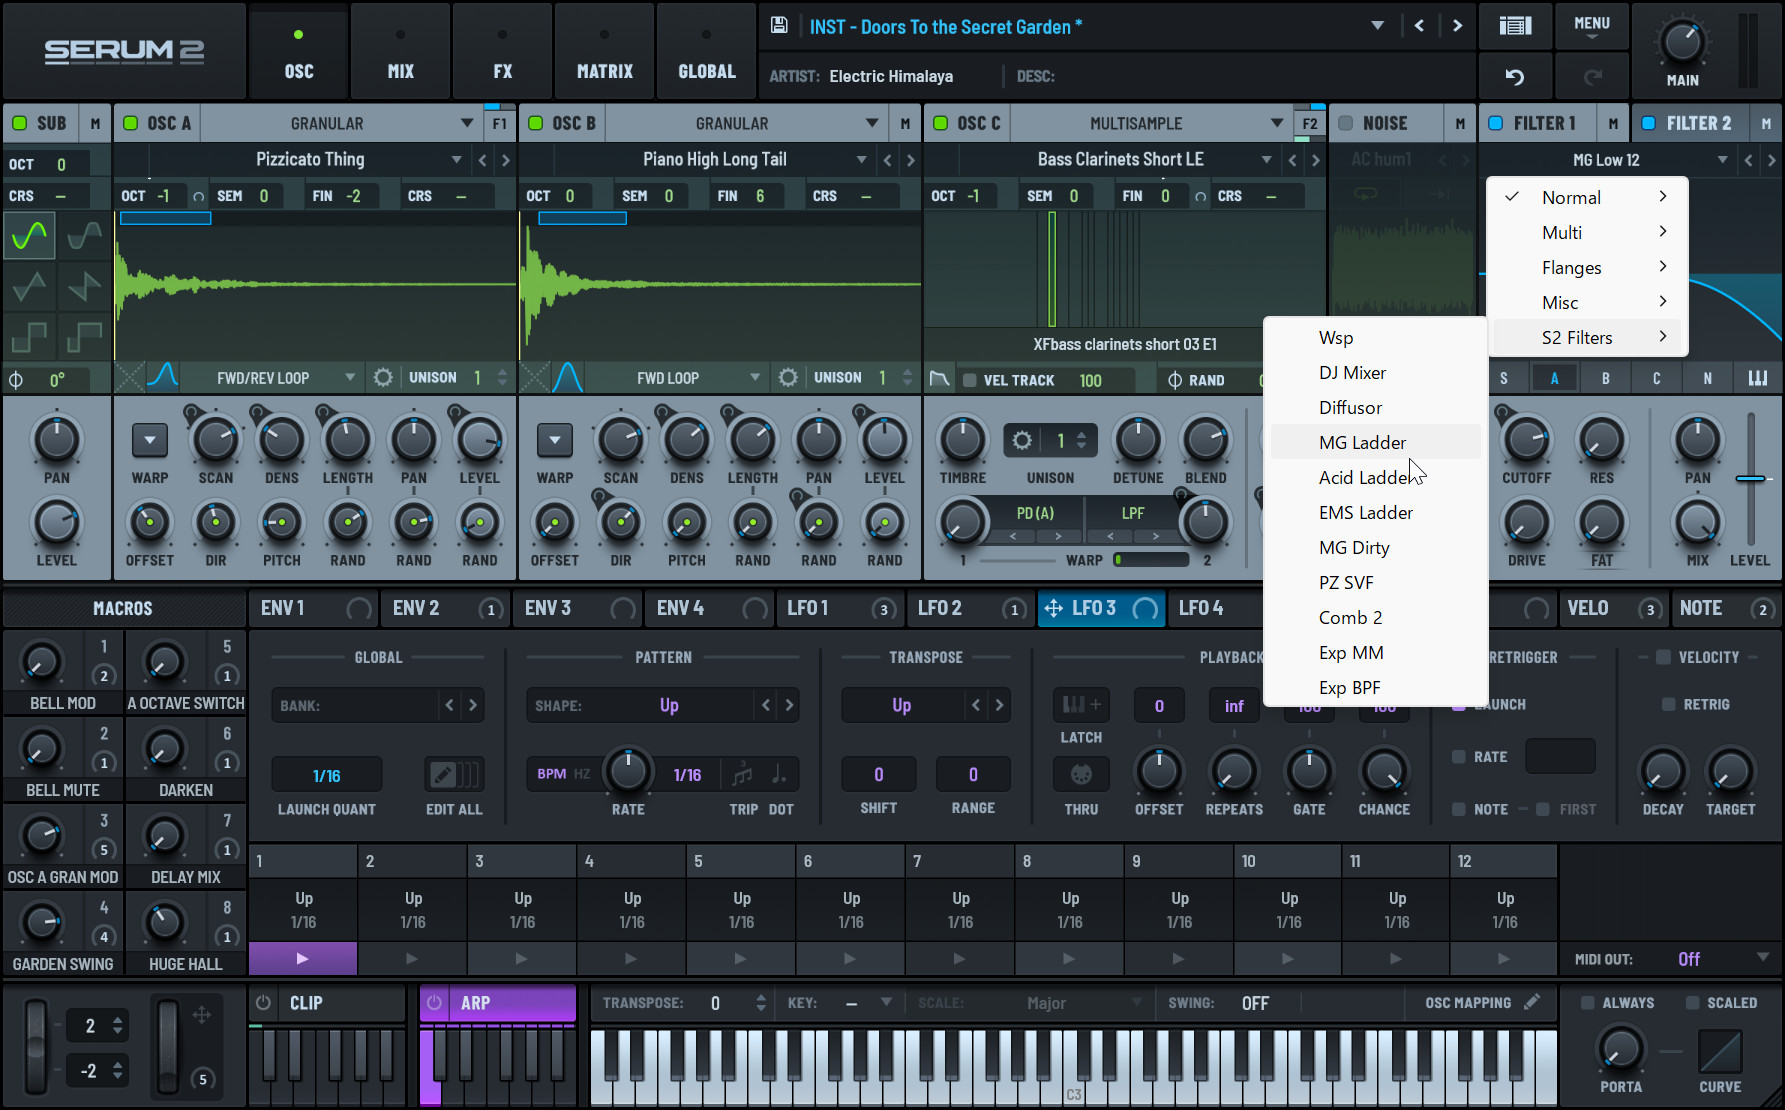Click the OSC C unison gear icon
The width and height of the screenshot is (1785, 1110).
point(1022,440)
